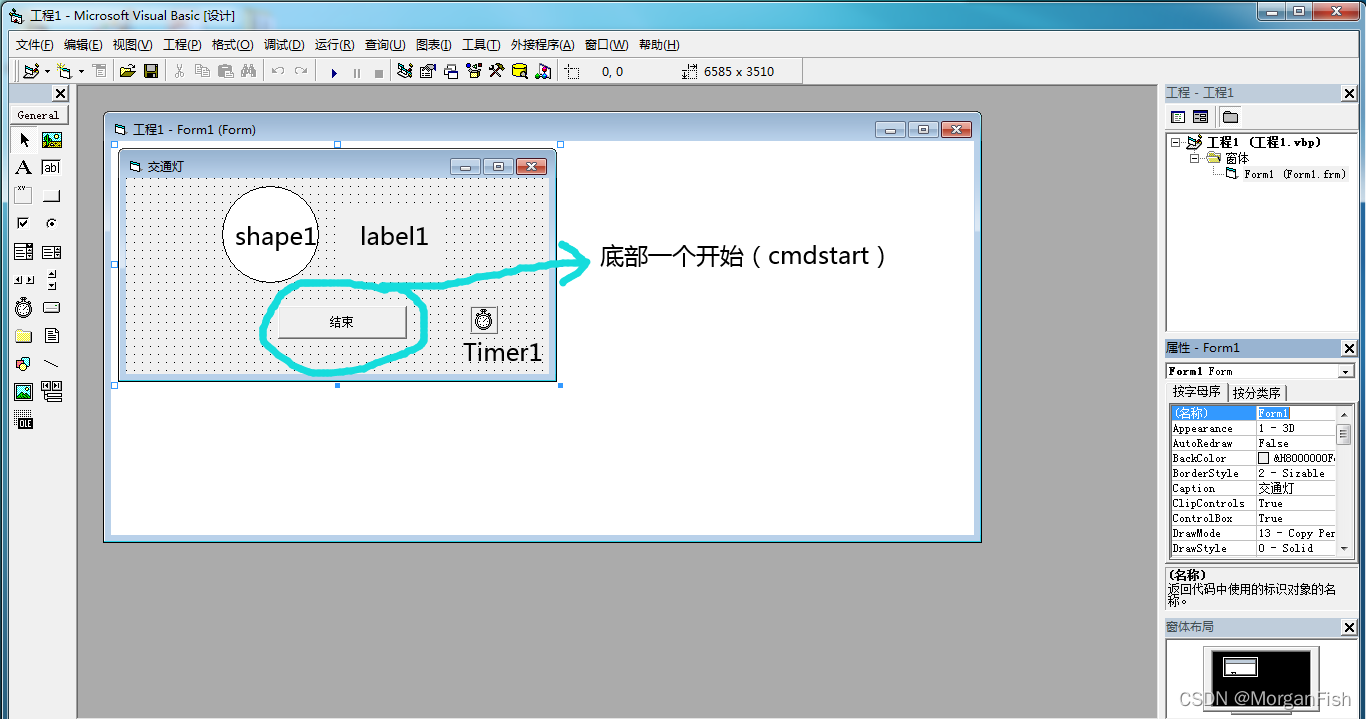
Task: Click Open Project toolbar icon
Action: [128, 71]
